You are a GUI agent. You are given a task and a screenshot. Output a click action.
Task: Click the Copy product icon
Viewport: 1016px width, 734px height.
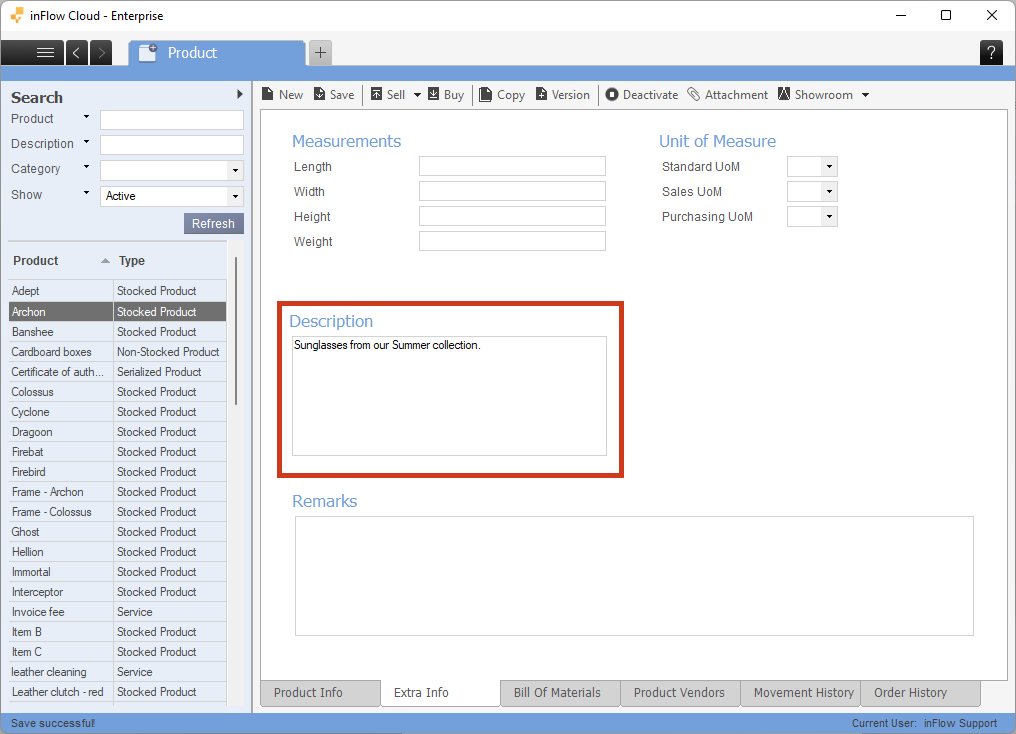(x=486, y=95)
